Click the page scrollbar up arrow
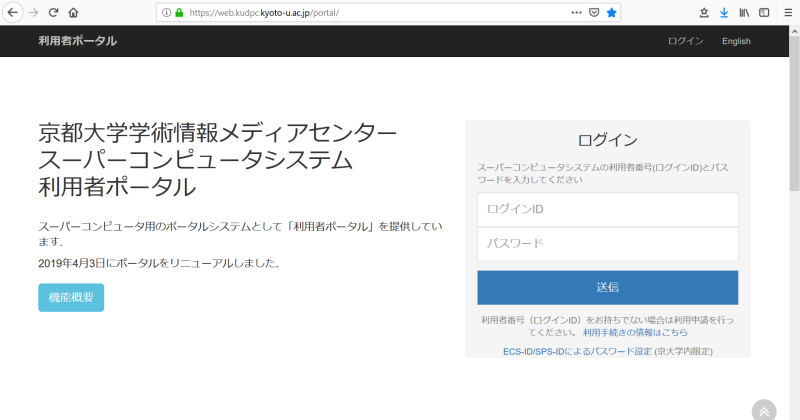800x420 pixels. (794, 31)
